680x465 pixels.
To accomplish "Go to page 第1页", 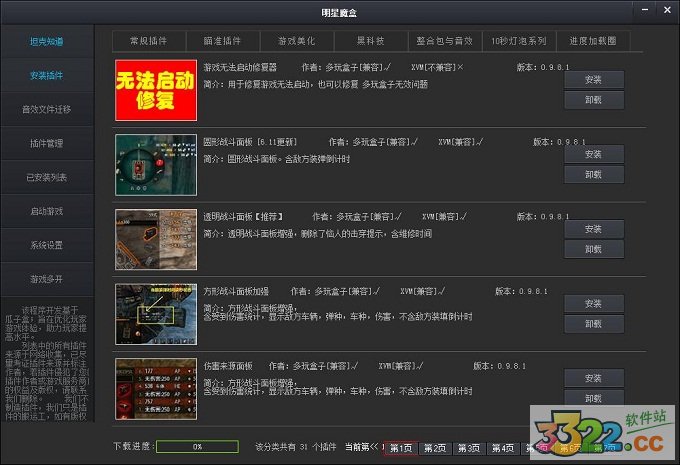I will [401, 448].
